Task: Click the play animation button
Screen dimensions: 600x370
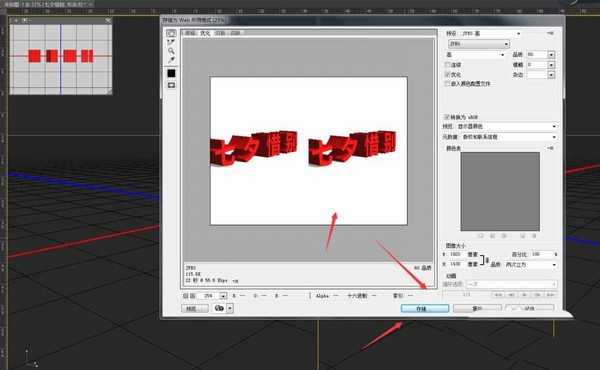Action: pos(524,295)
